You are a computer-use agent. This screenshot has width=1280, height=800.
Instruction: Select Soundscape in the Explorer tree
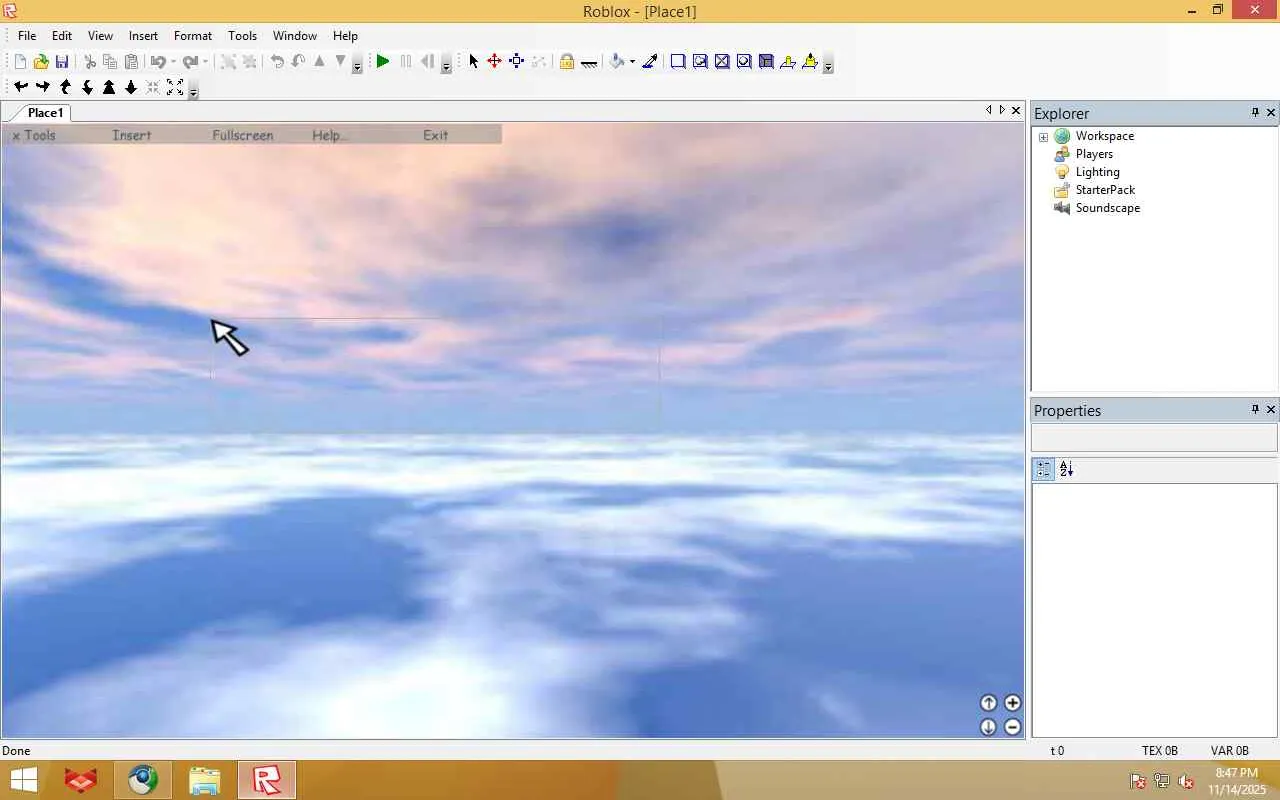pyautogui.click(x=1107, y=208)
